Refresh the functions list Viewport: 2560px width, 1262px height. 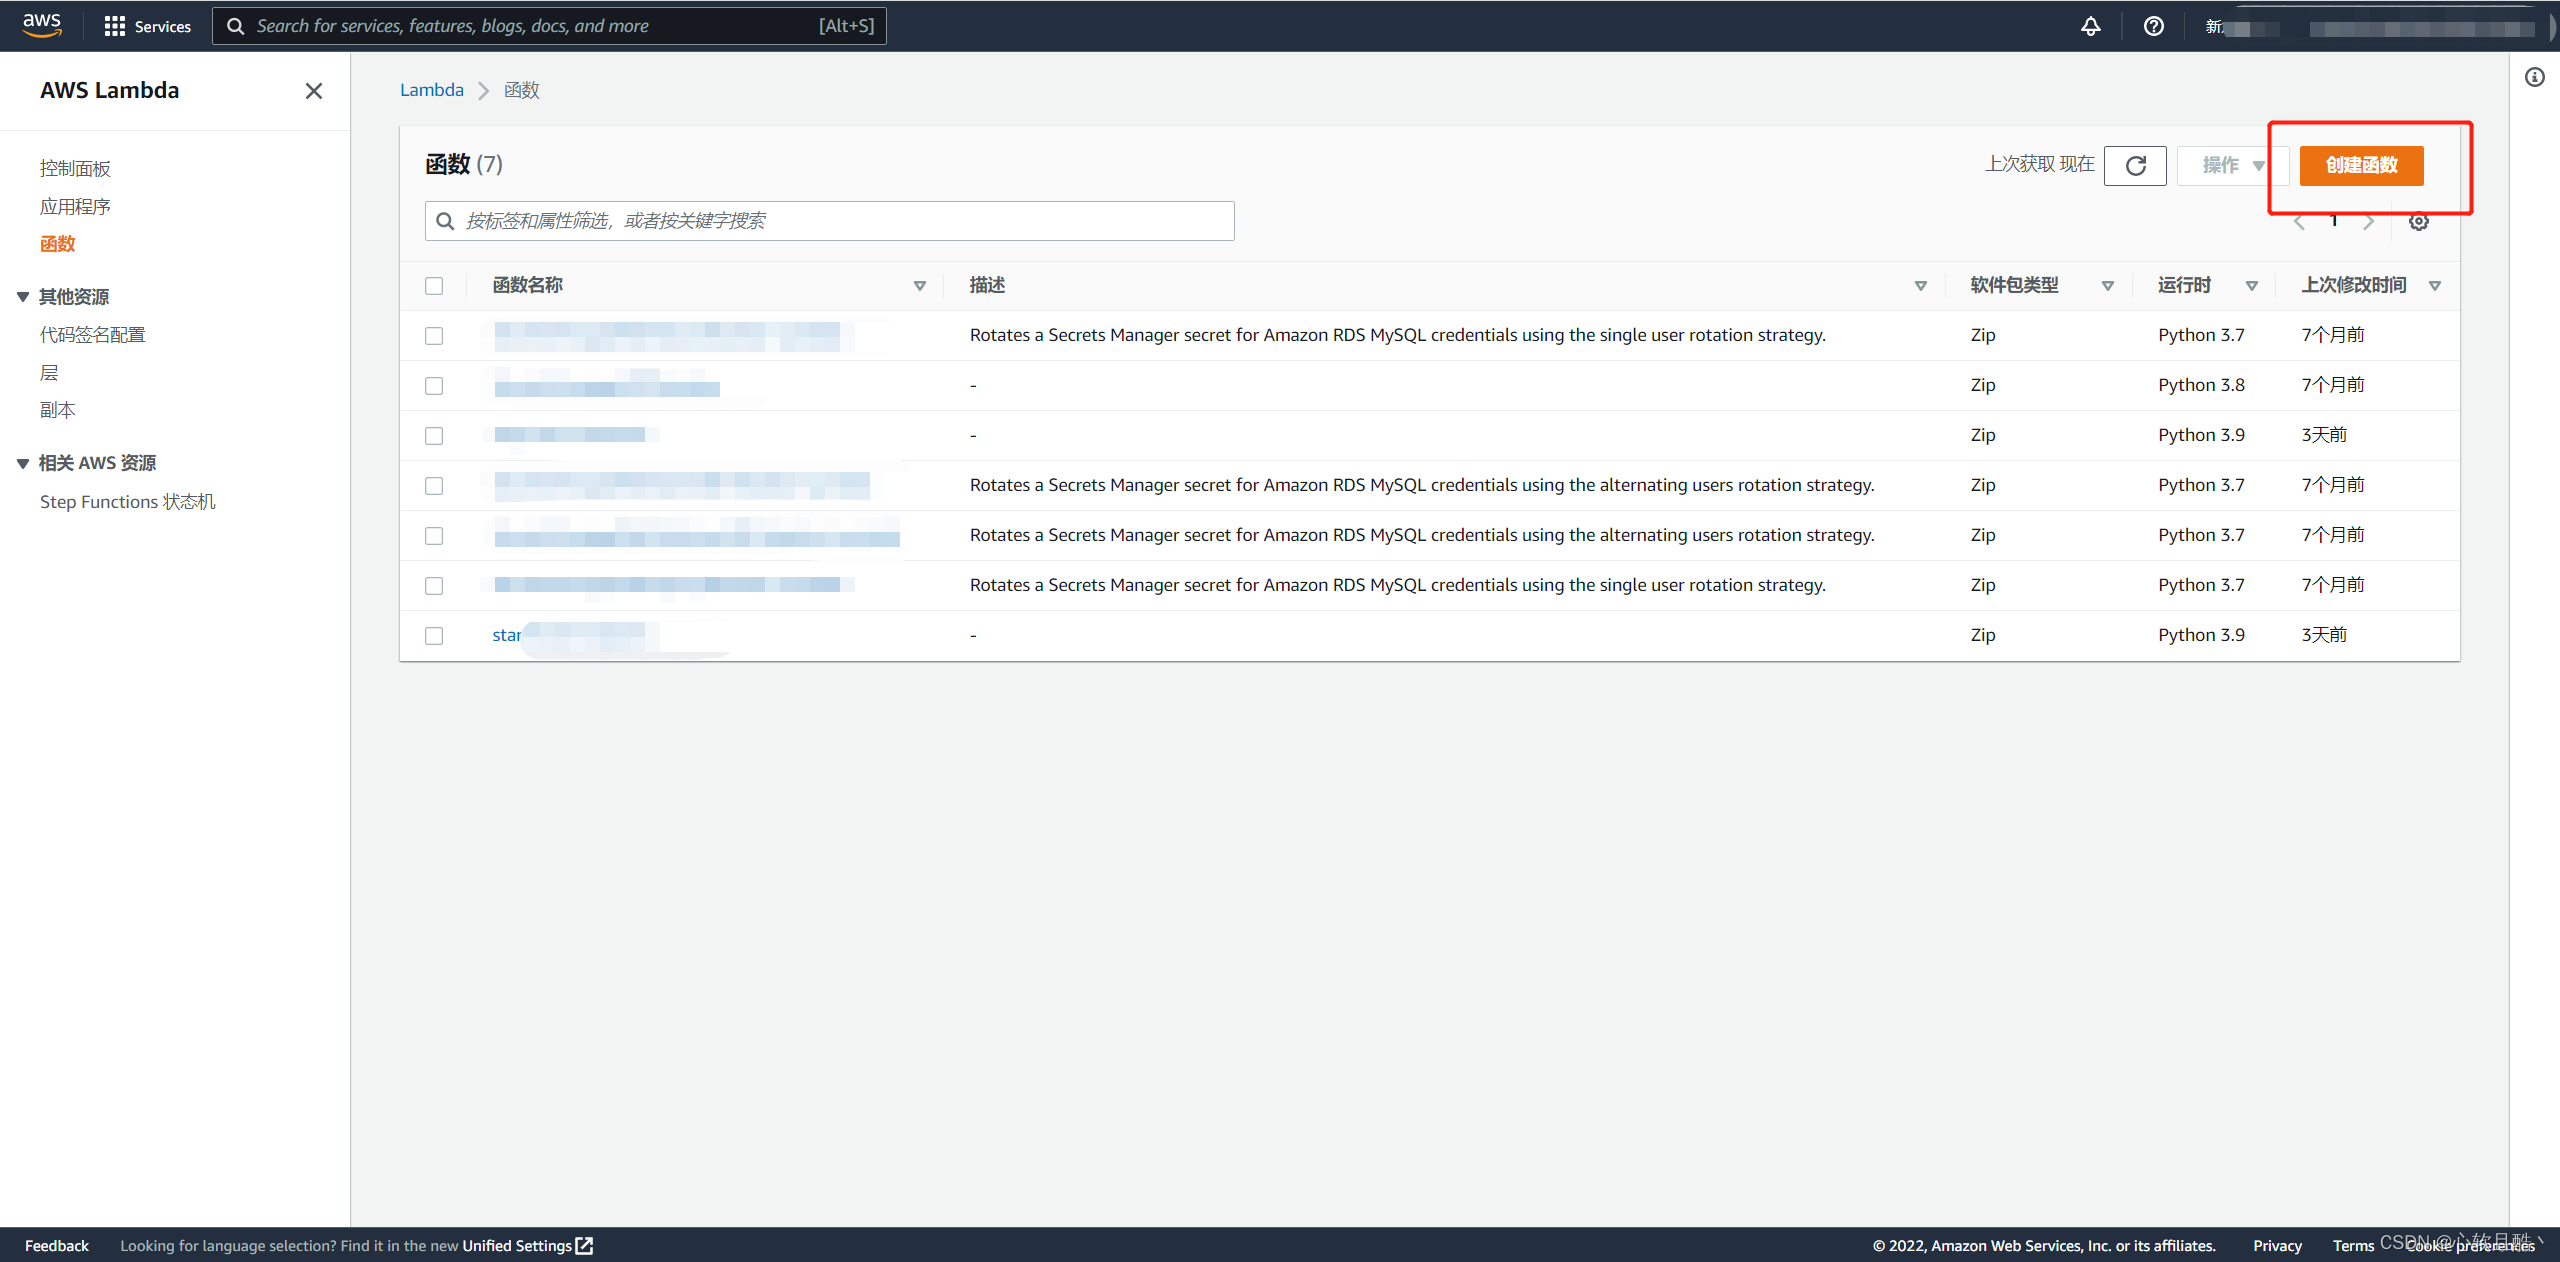pyautogui.click(x=2135, y=165)
